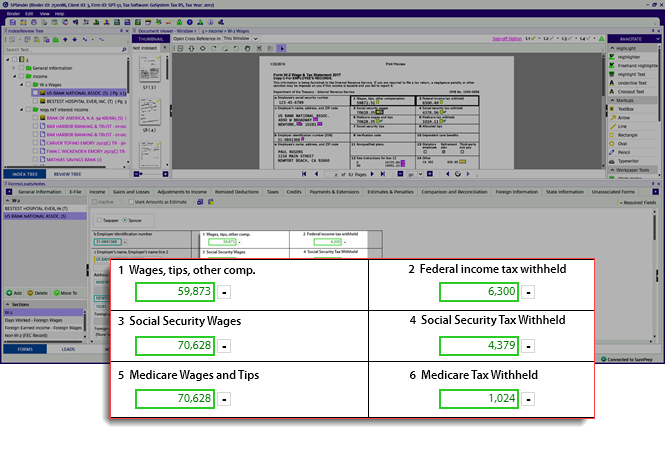Activate the Pencil markup tool
Image resolution: width=665 pixels, height=449 pixels.
tap(626, 153)
